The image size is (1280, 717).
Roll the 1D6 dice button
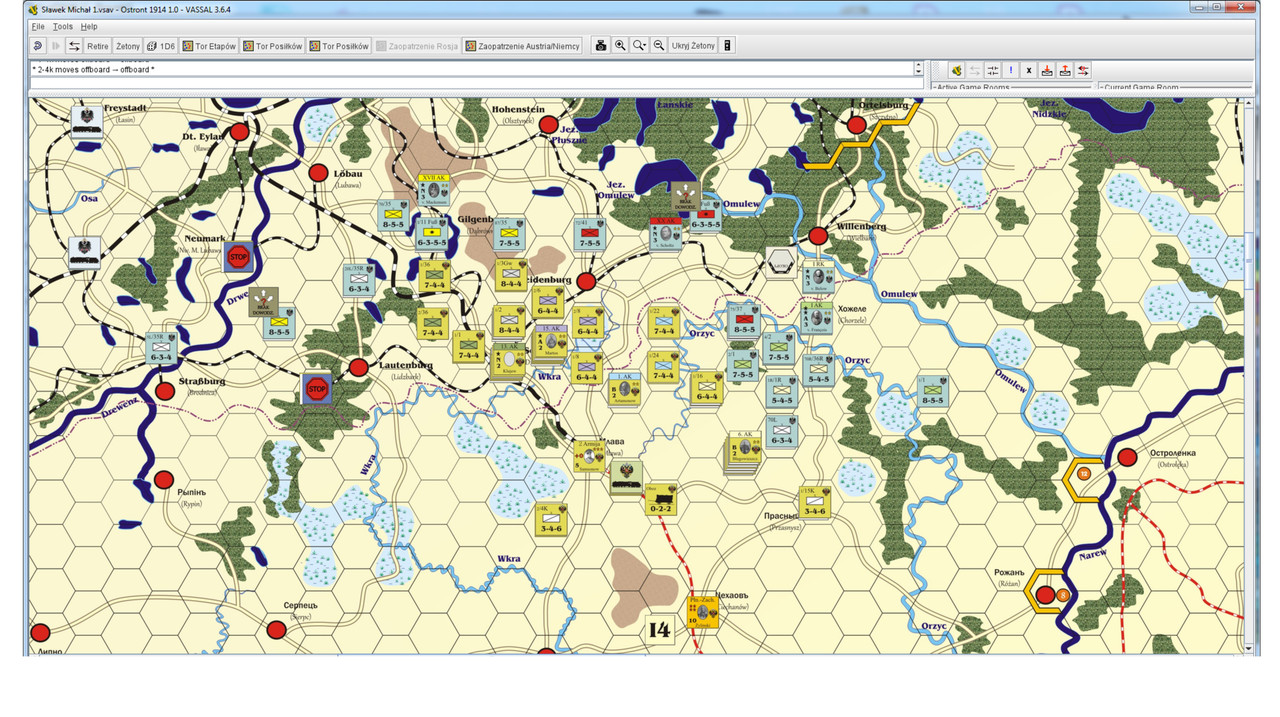161,46
